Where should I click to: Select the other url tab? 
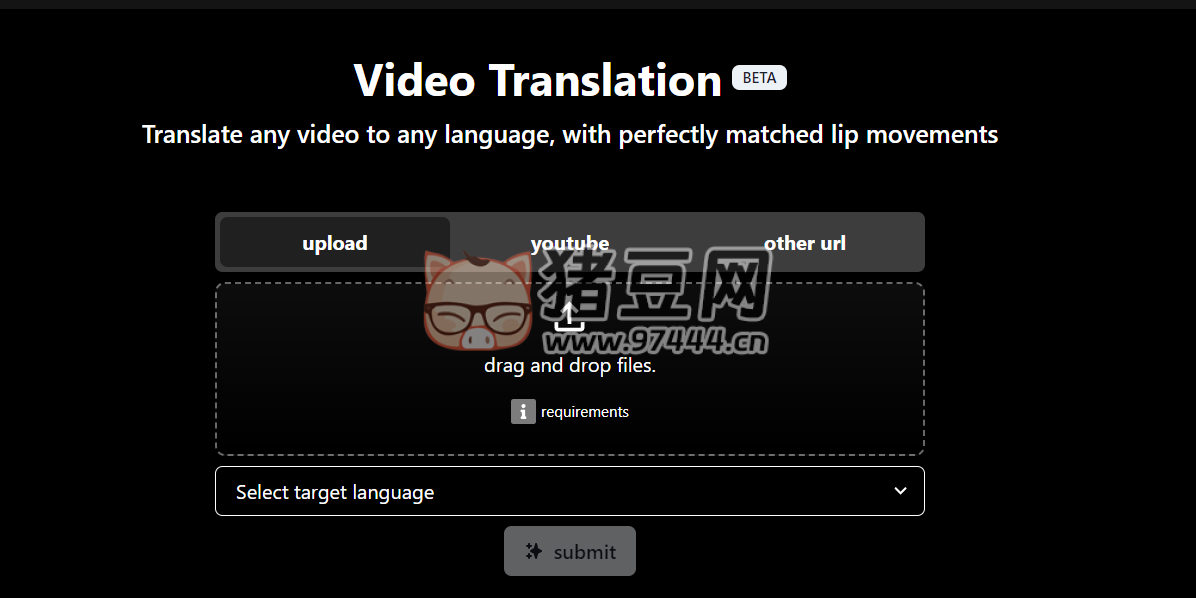click(805, 243)
